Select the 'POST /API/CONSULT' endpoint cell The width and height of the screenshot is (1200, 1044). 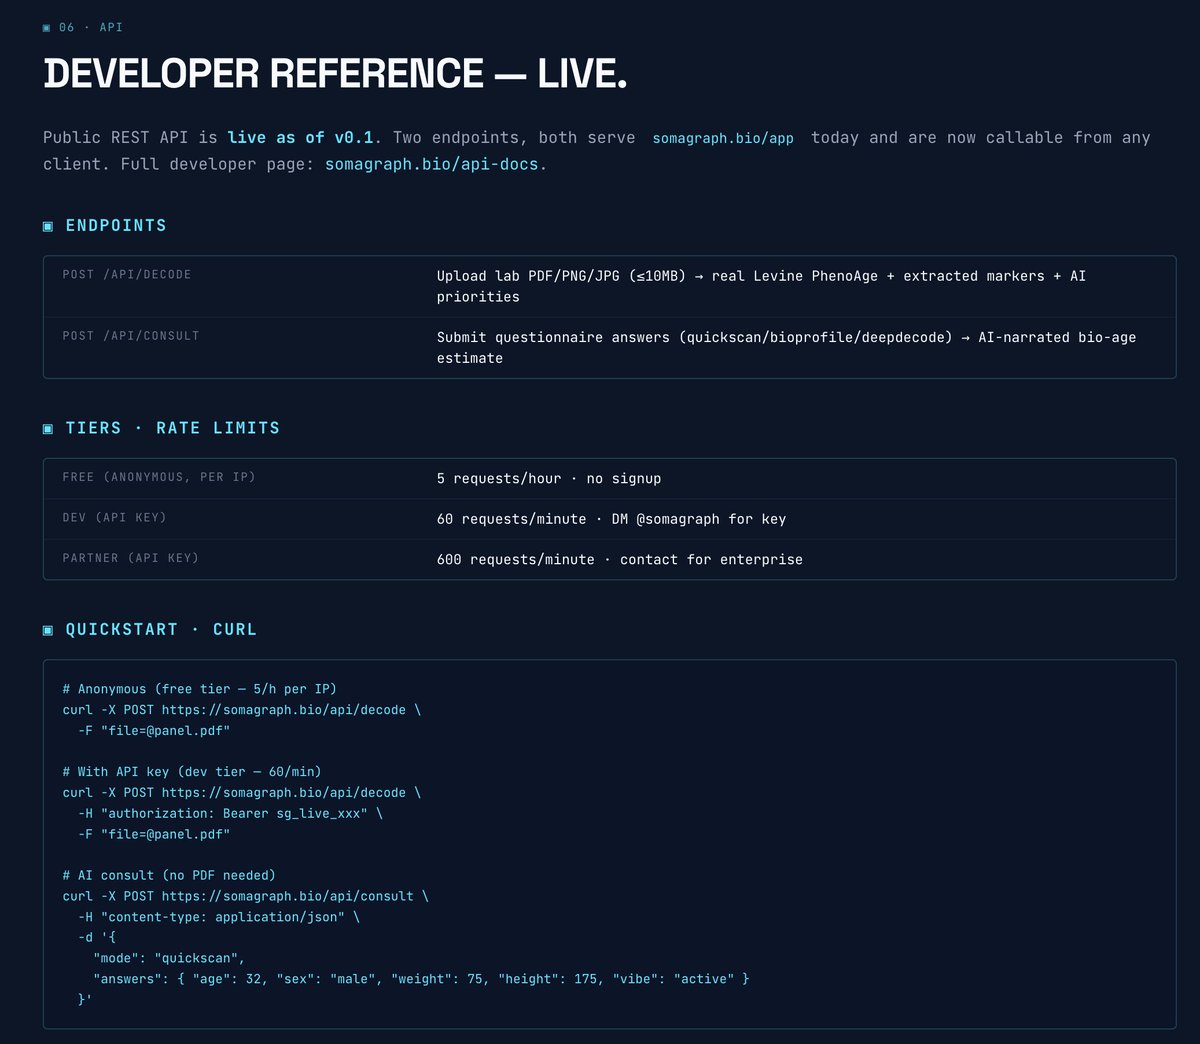pos(131,336)
